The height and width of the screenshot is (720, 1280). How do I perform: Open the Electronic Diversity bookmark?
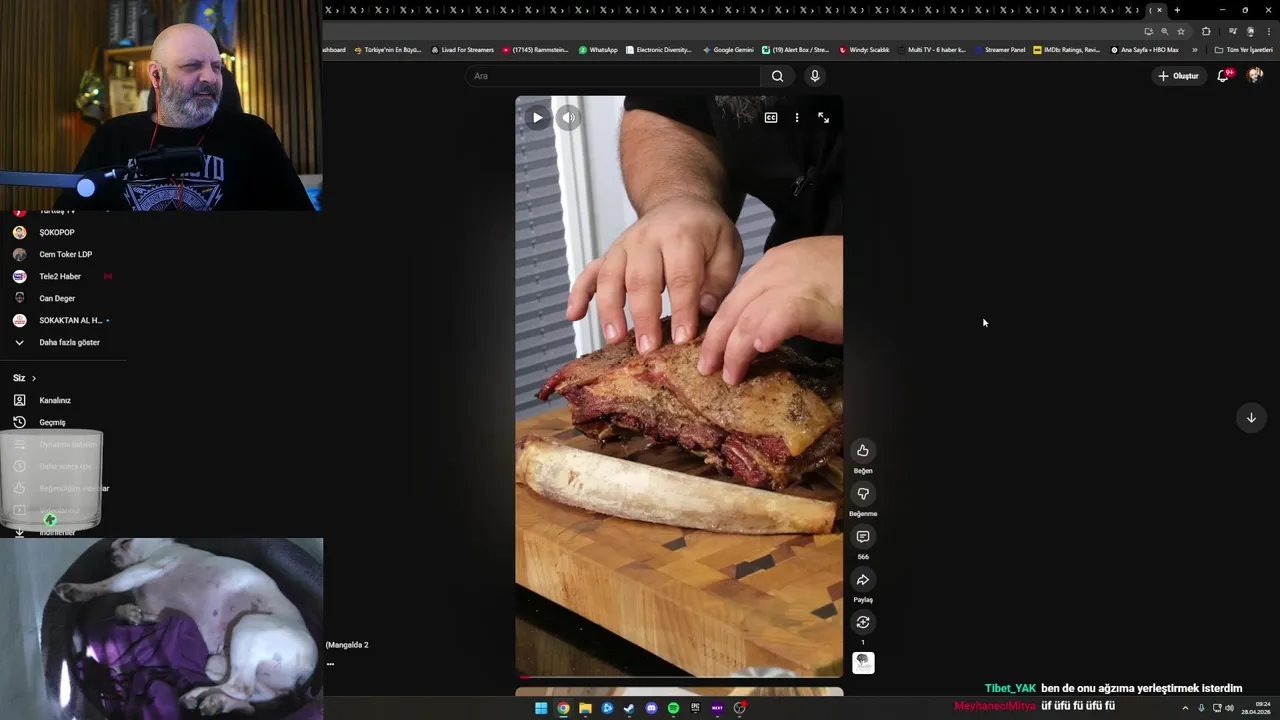[x=658, y=49]
